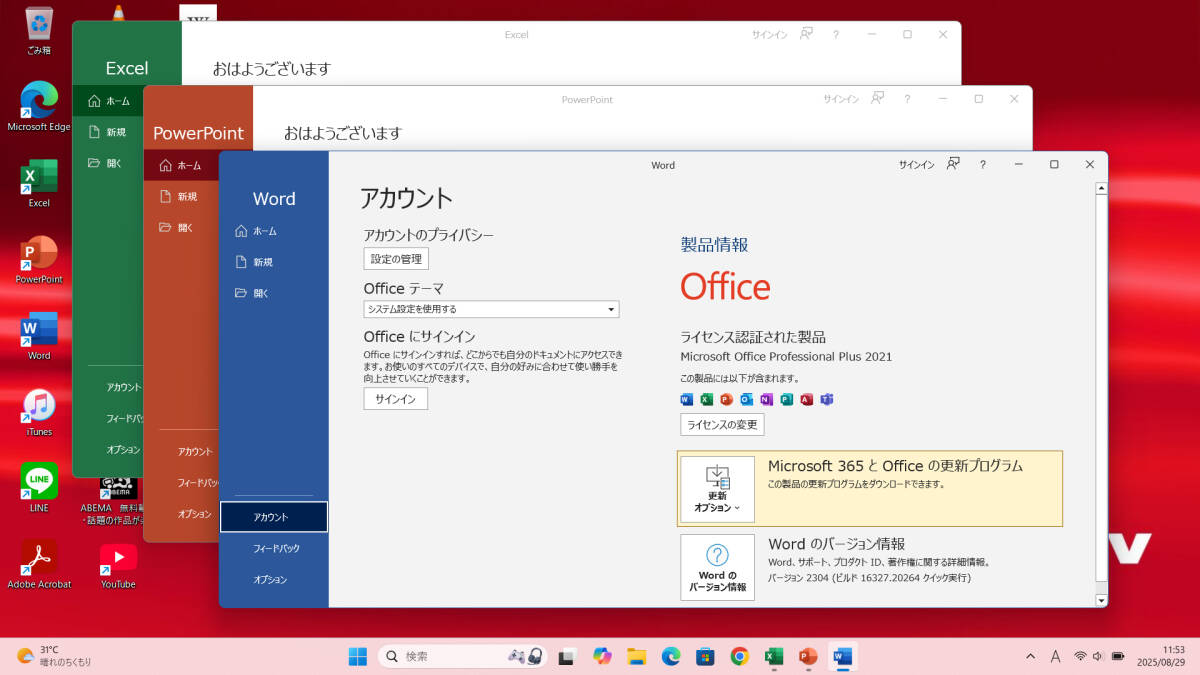Click サインイン in Word title bar
Viewport: 1200px width, 675px height.
(916, 165)
